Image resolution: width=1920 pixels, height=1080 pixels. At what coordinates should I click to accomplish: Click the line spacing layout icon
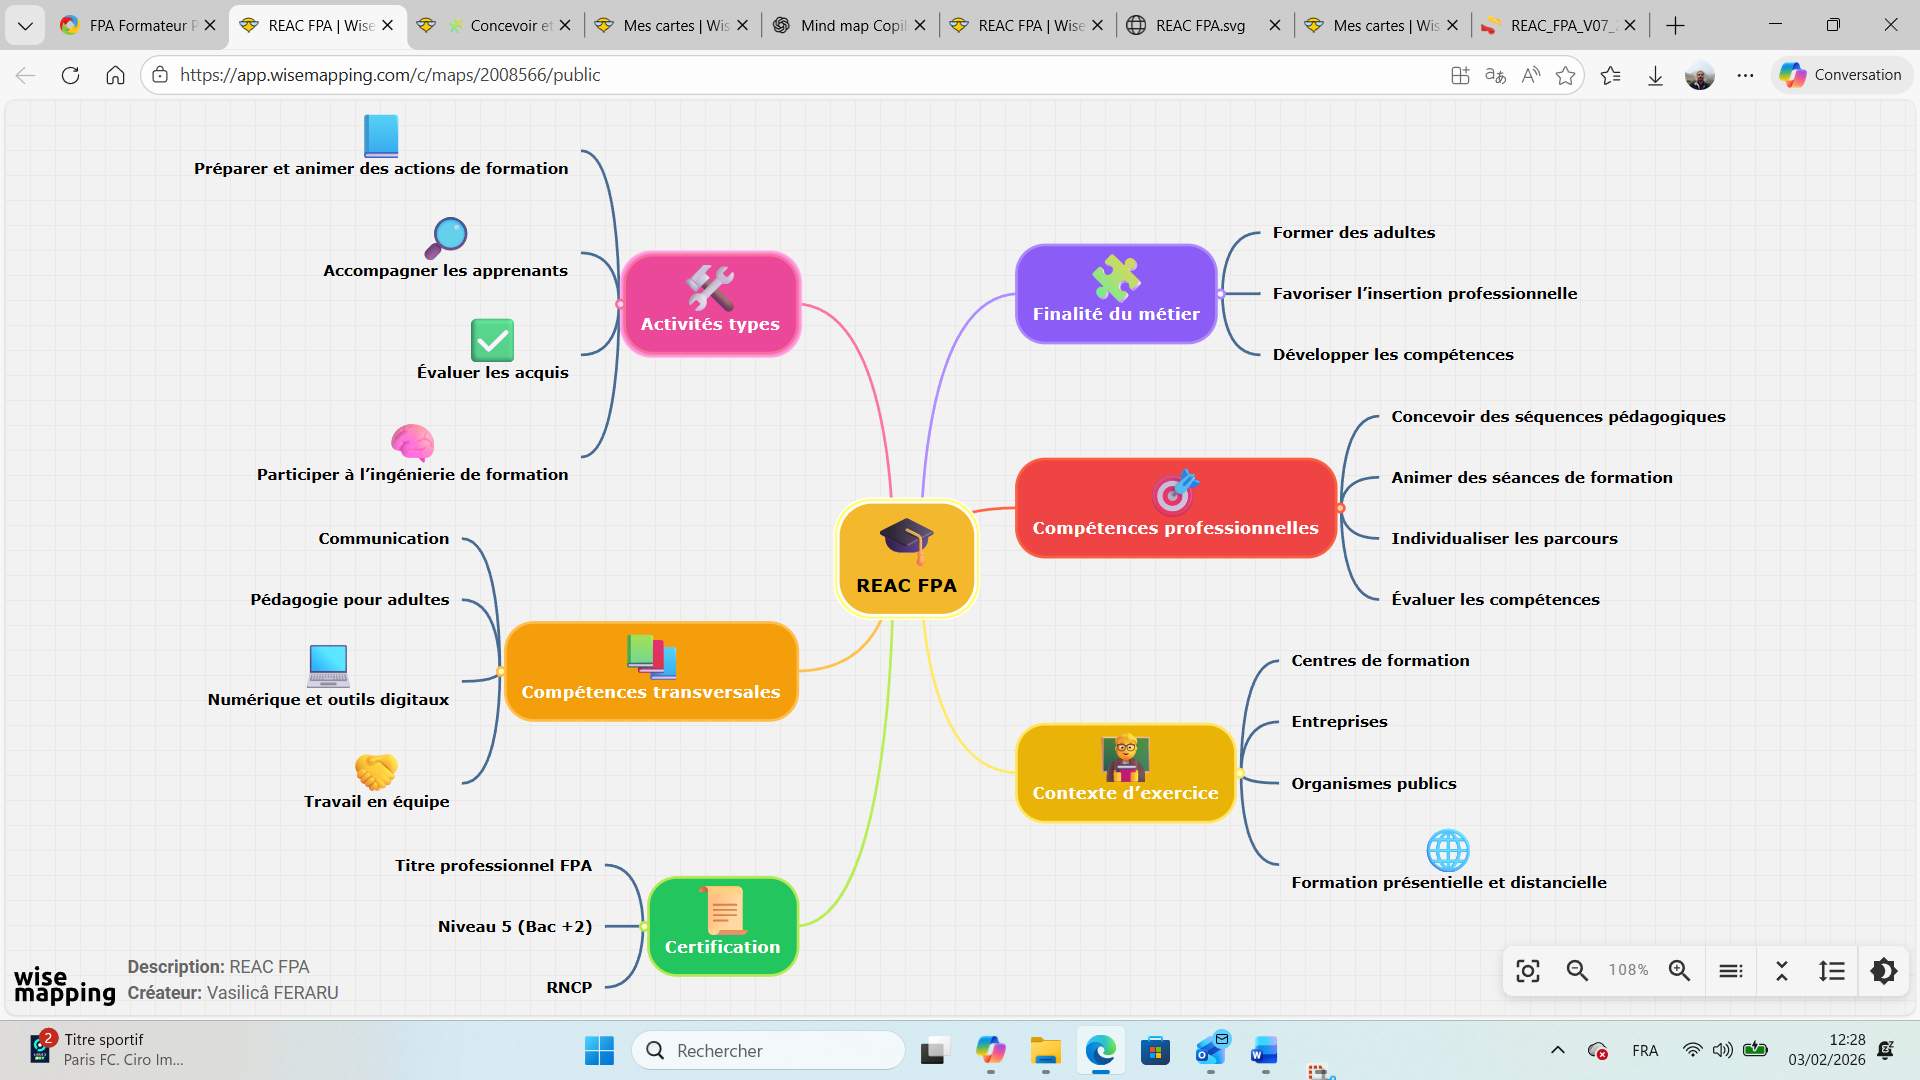point(1832,971)
